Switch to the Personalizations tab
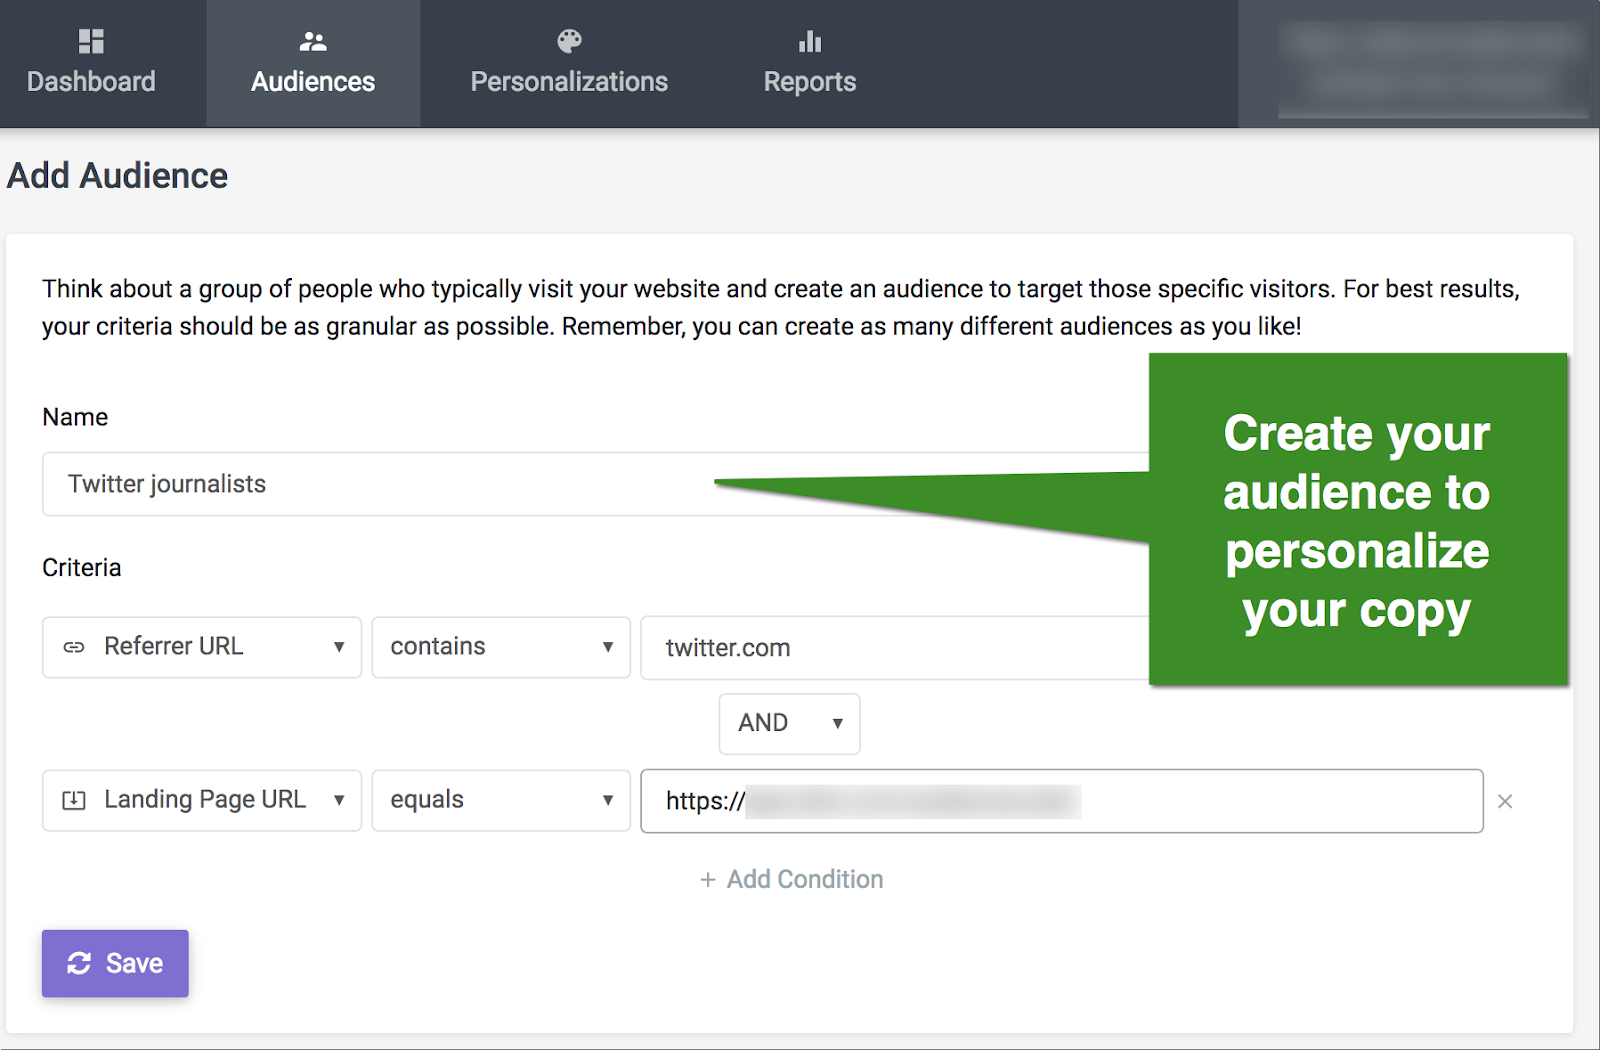1600x1050 pixels. coord(569,80)
